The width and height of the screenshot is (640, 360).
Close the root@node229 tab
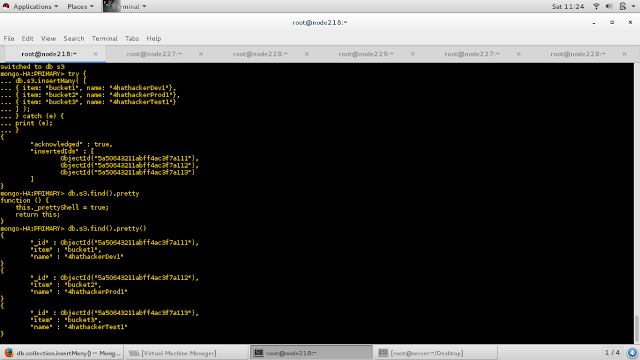[413, 54]
